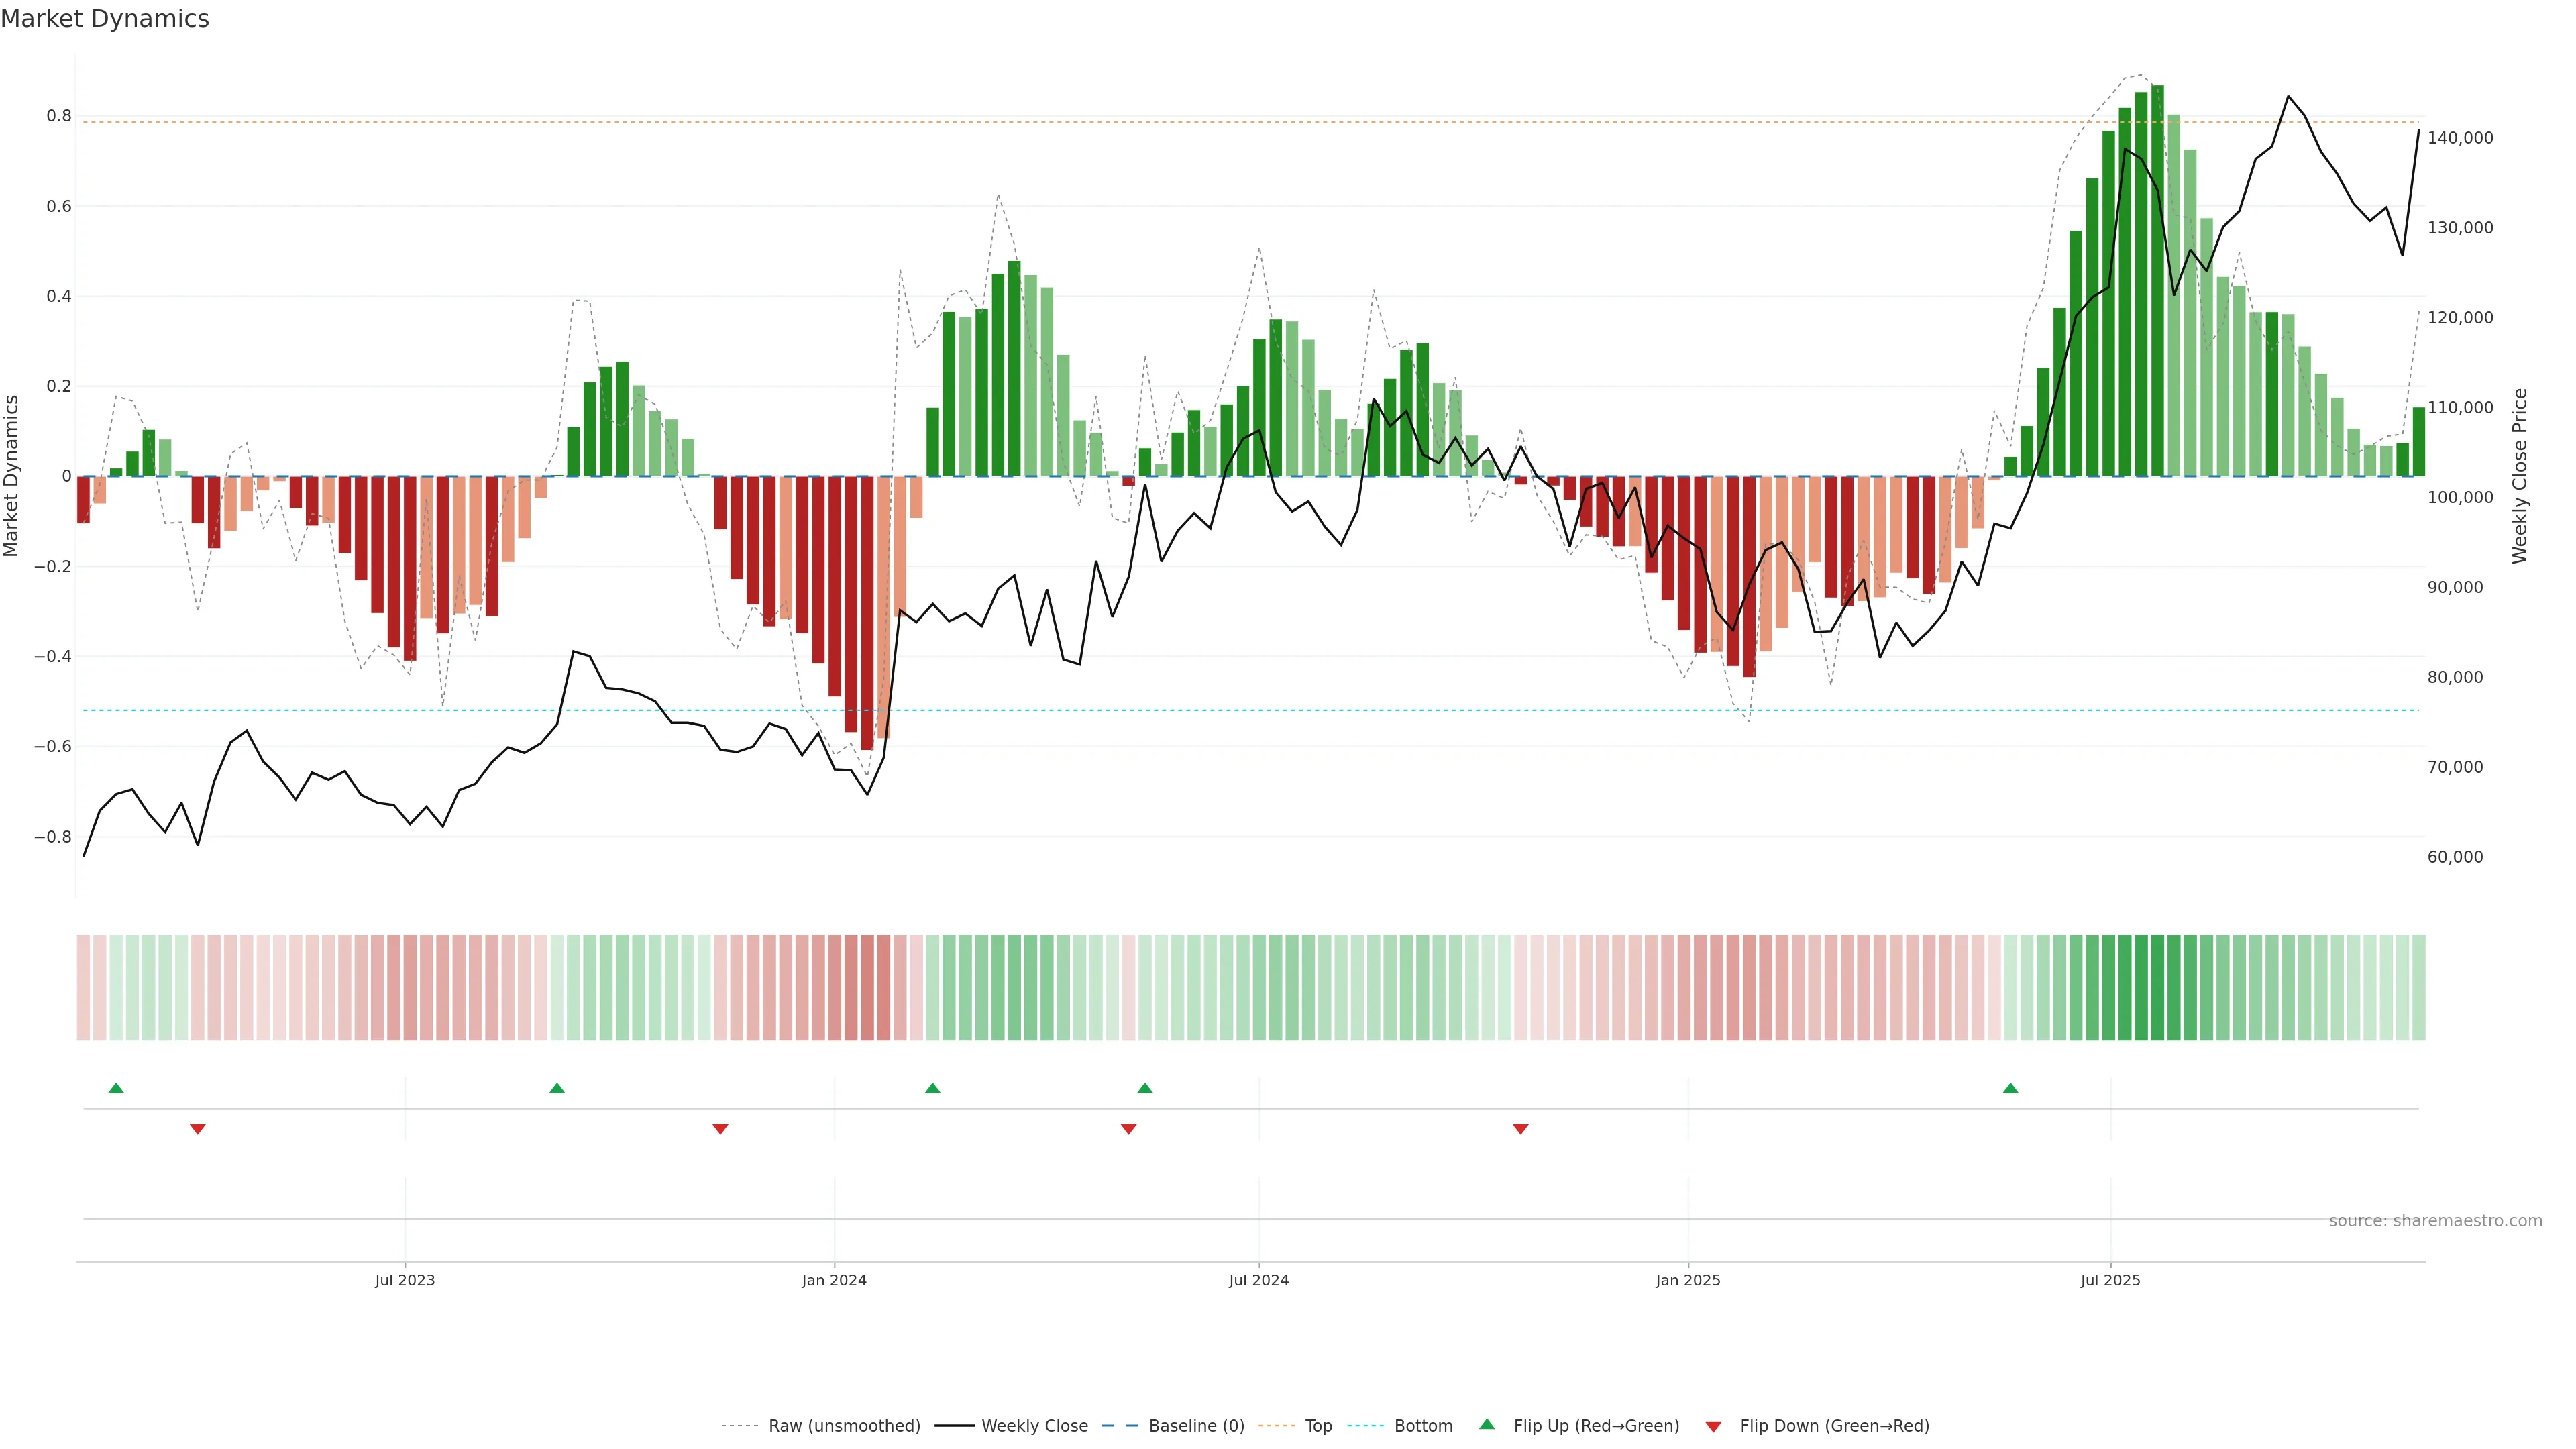Screen dimensions: 2576x1449
Task: Click the Flip Up legend triangle icon
Action: (1487, 1424)
